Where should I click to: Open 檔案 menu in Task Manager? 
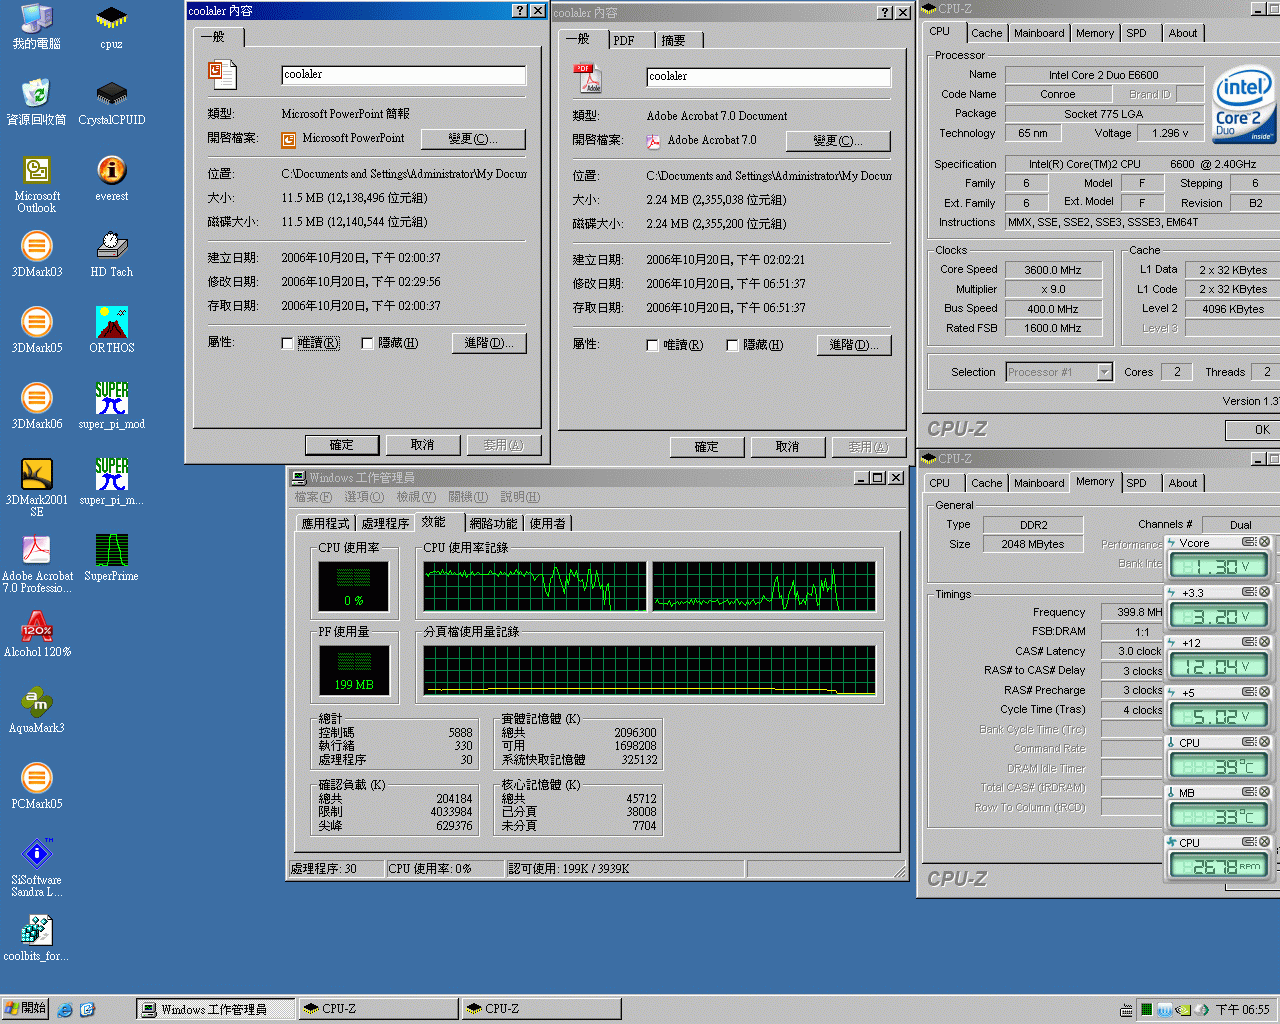(312, 497)
